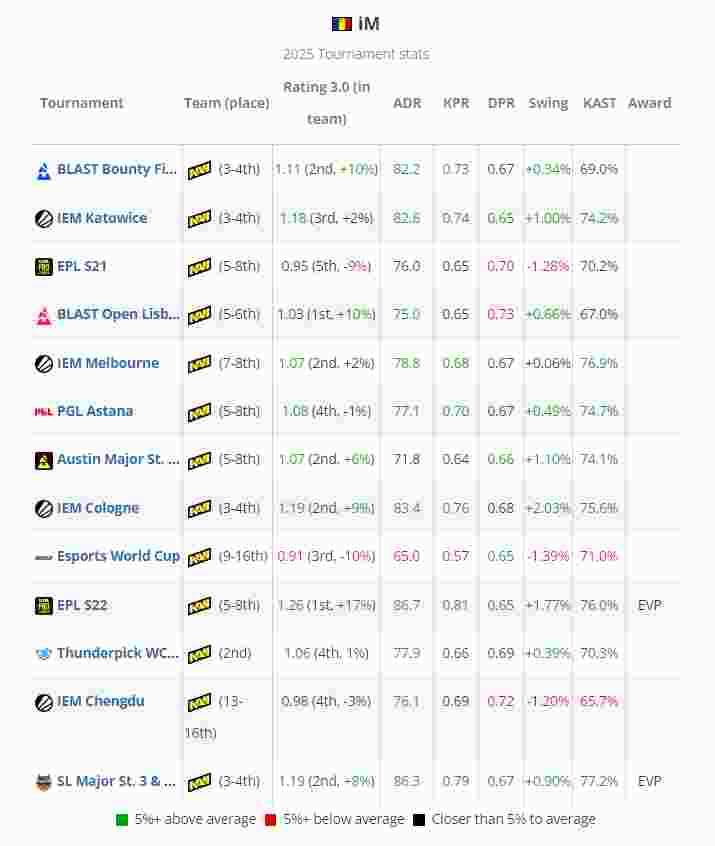This screenshot has width=715, height=846.
Task: Open the IEM Chengdu tournament link
Action: click(x=100, y=701)
